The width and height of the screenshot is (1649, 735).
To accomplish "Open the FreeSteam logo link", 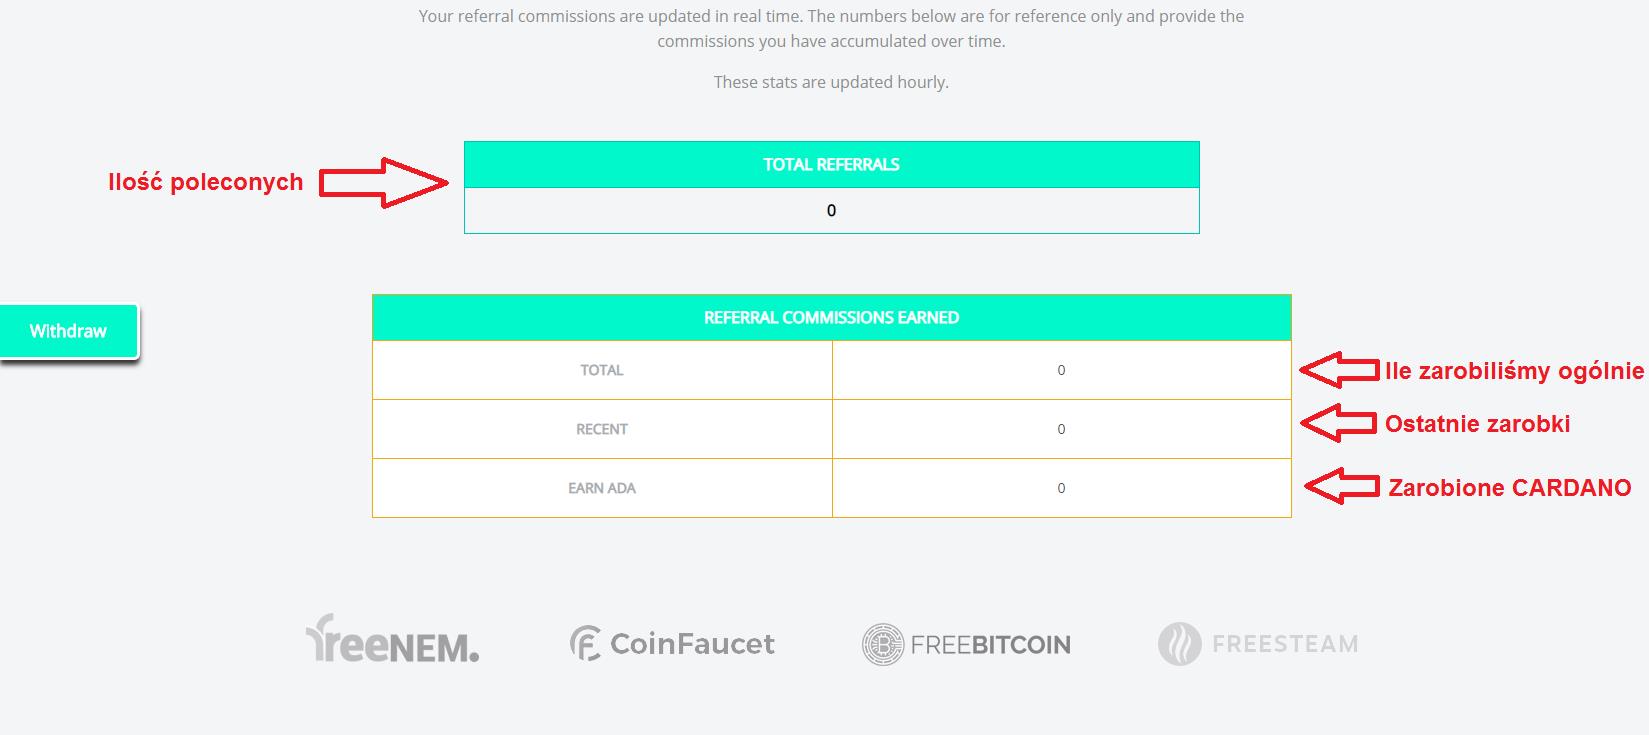I will coord(1258,644).
